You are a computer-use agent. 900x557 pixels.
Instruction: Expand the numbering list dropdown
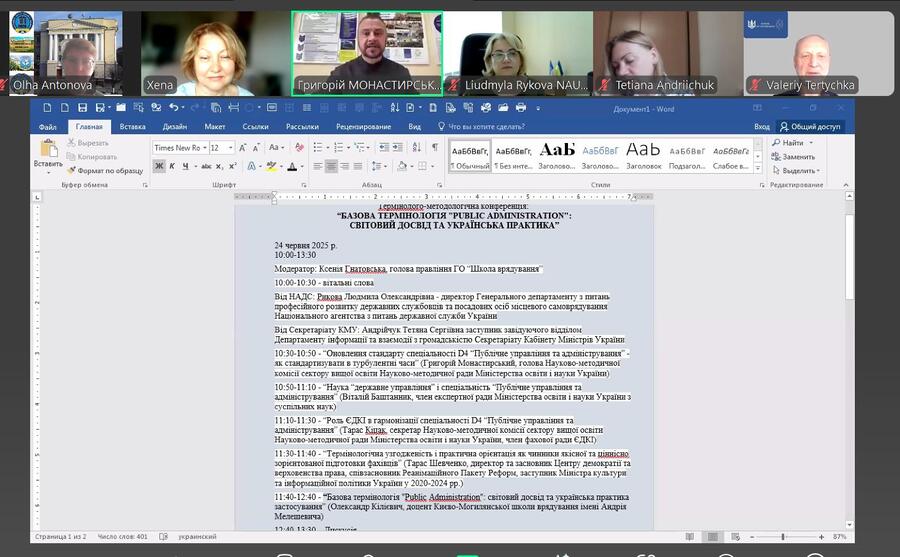click(348, 148)
